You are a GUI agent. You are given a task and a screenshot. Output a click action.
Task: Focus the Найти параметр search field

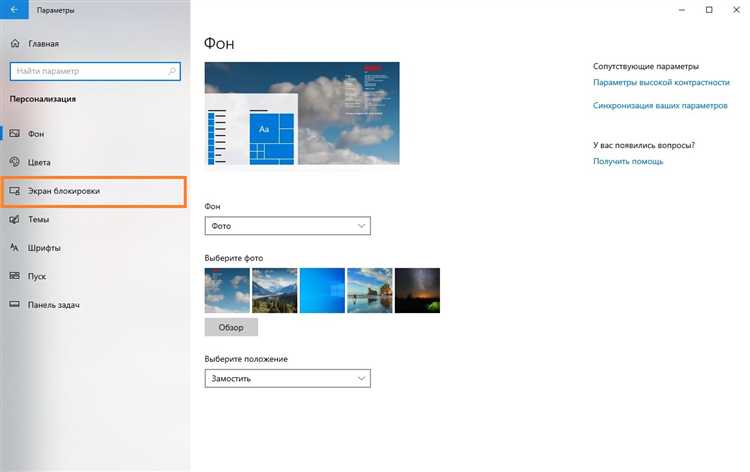point(95,71)
